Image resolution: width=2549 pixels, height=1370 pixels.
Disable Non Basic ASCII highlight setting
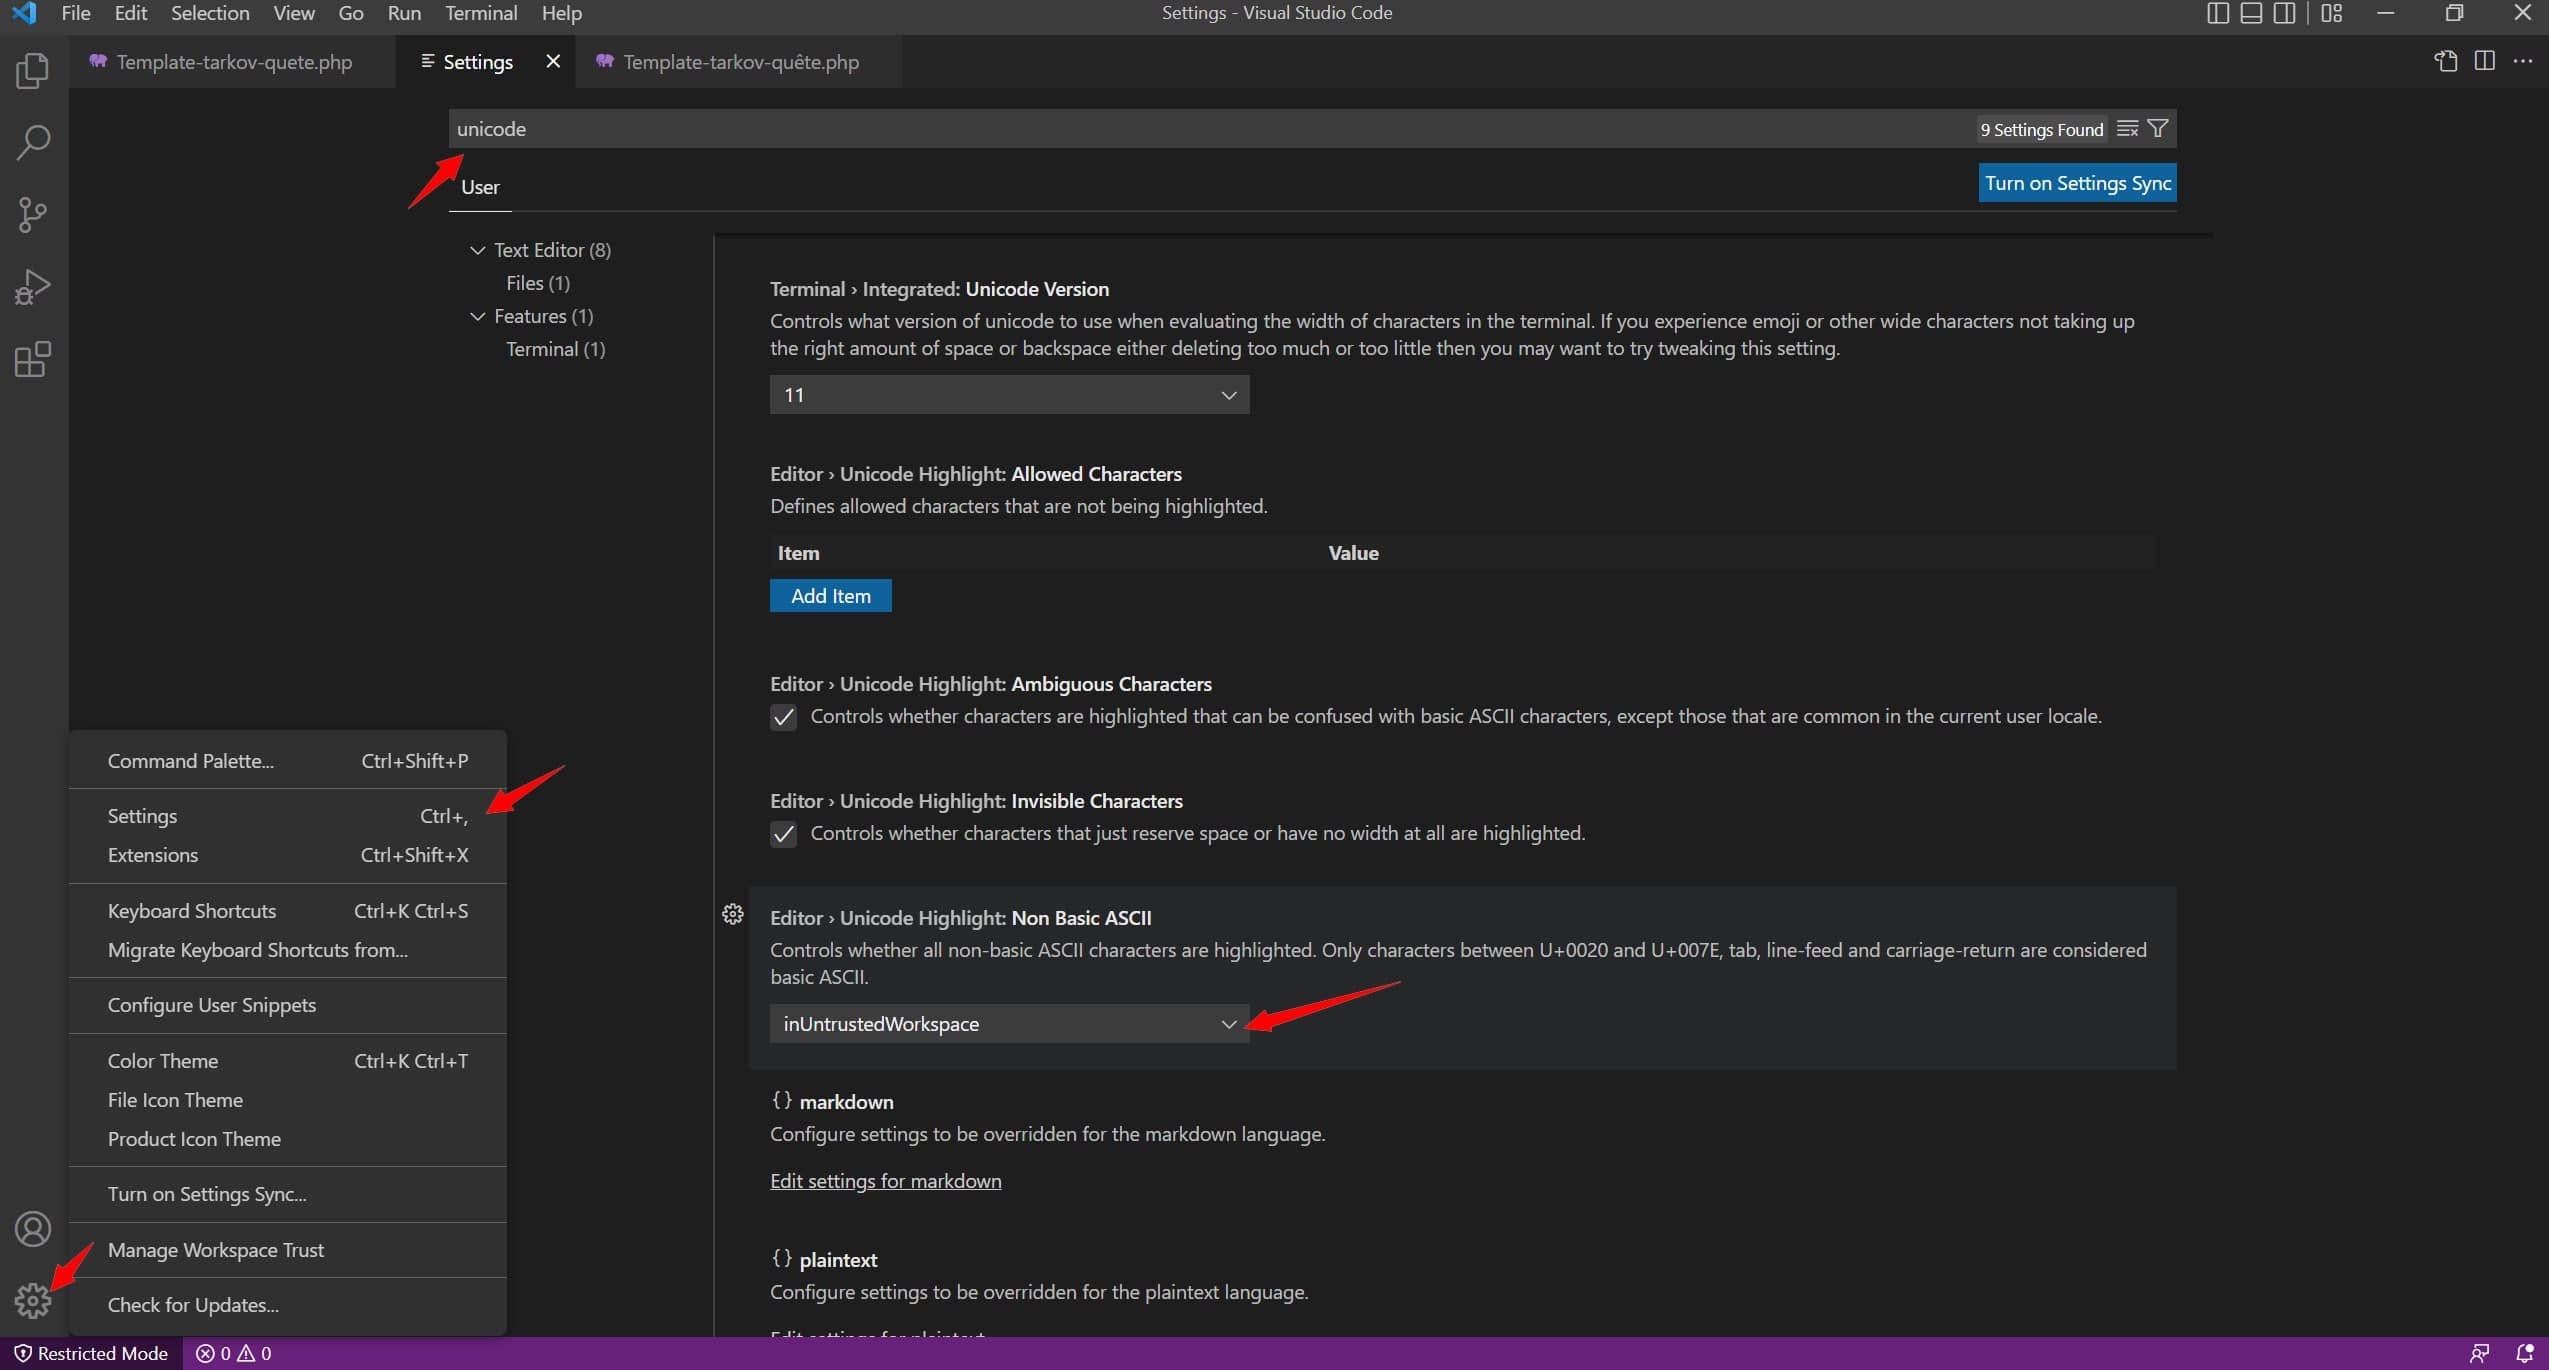(x=1007, y=1022)
